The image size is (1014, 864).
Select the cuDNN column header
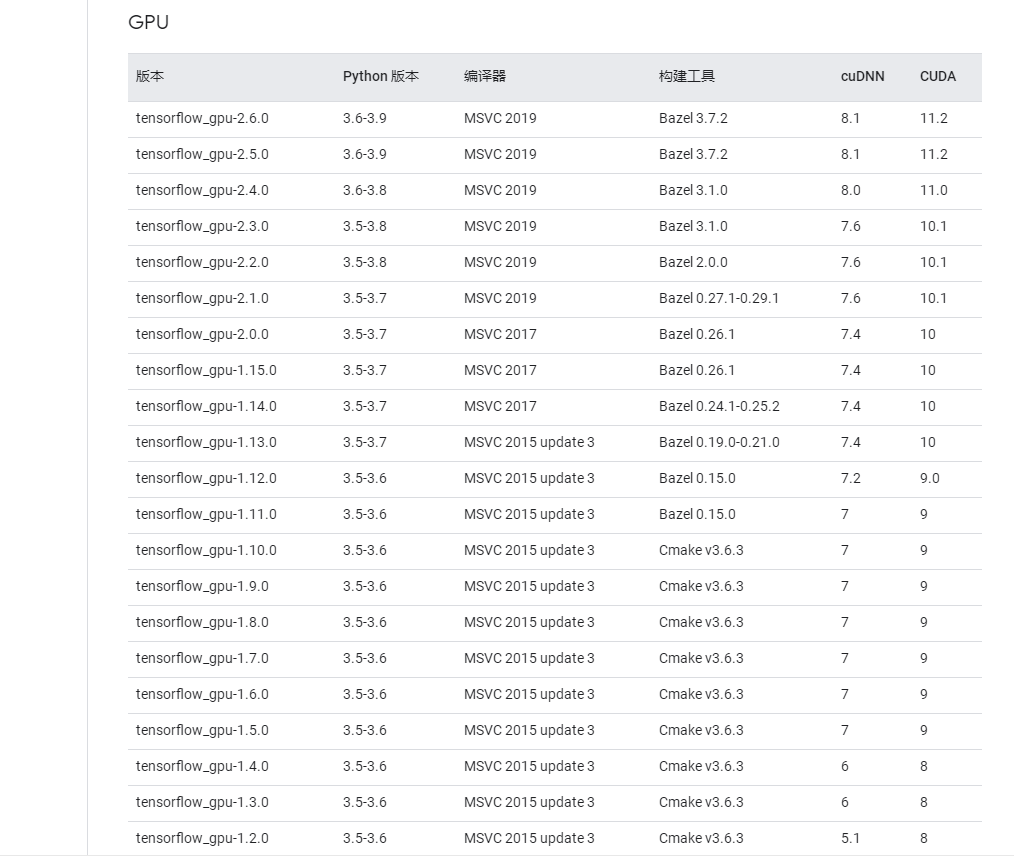click(862, 76)
